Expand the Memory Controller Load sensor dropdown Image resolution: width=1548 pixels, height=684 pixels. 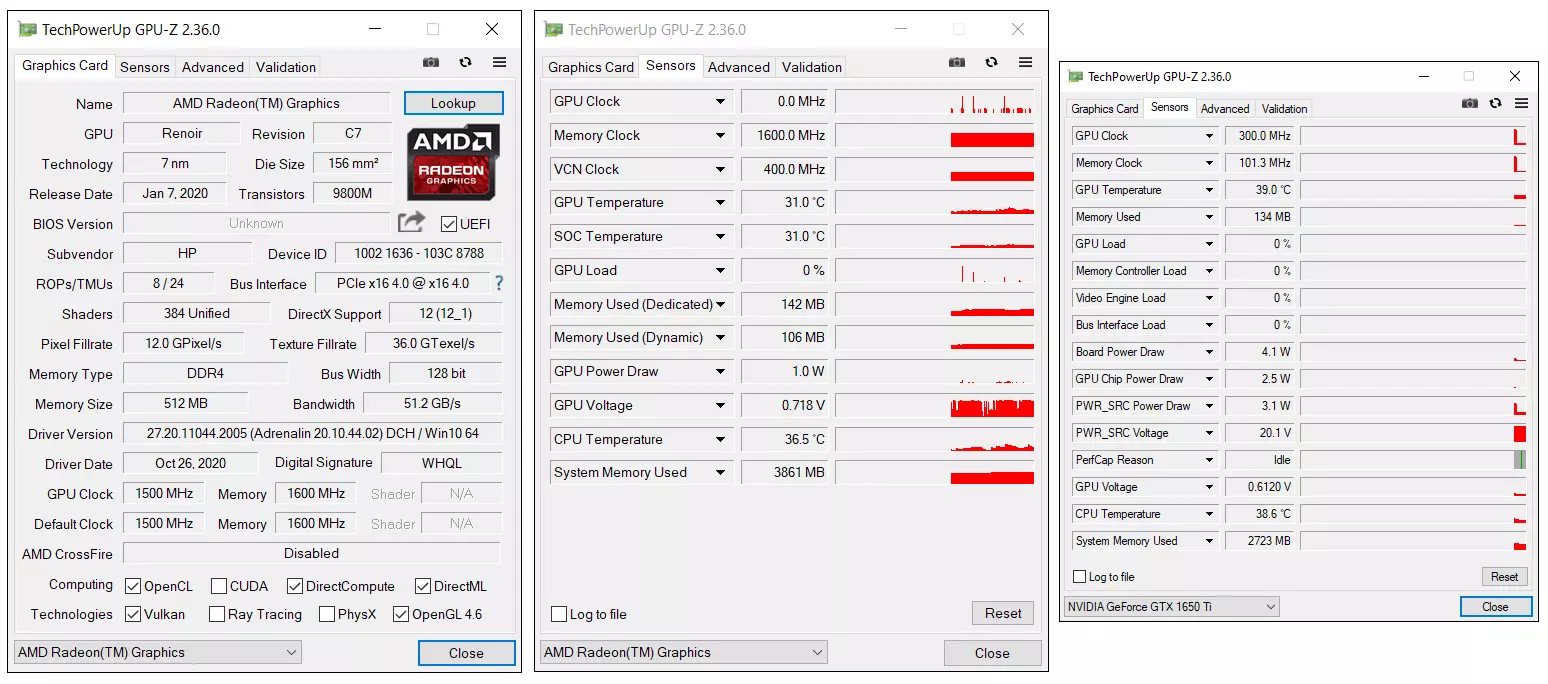point(1209,271)
